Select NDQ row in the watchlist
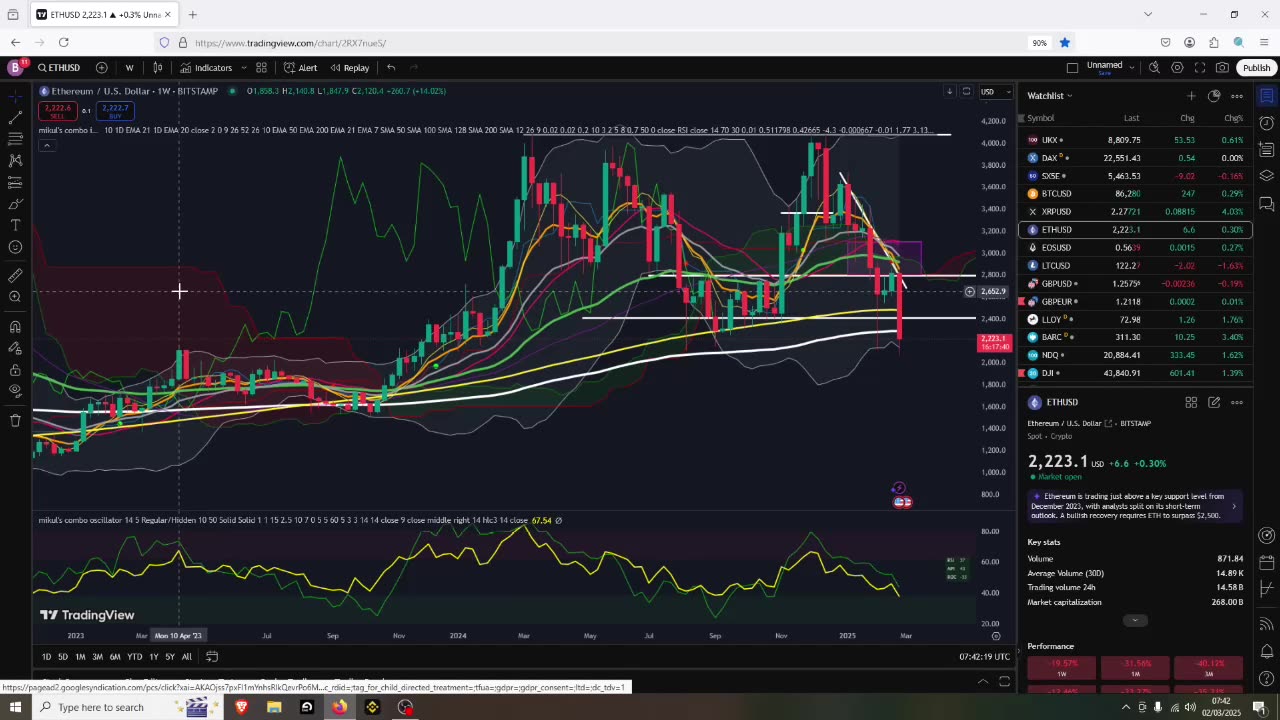 coord(1135,355)
